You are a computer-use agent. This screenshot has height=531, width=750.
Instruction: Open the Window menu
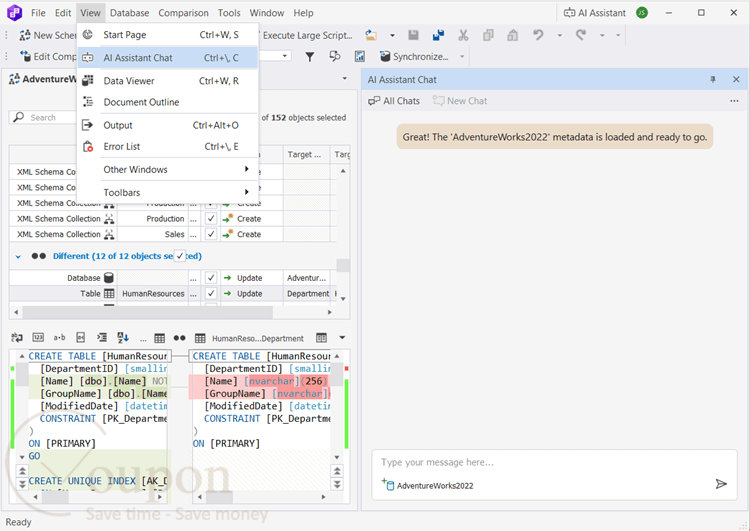[266, 13]
